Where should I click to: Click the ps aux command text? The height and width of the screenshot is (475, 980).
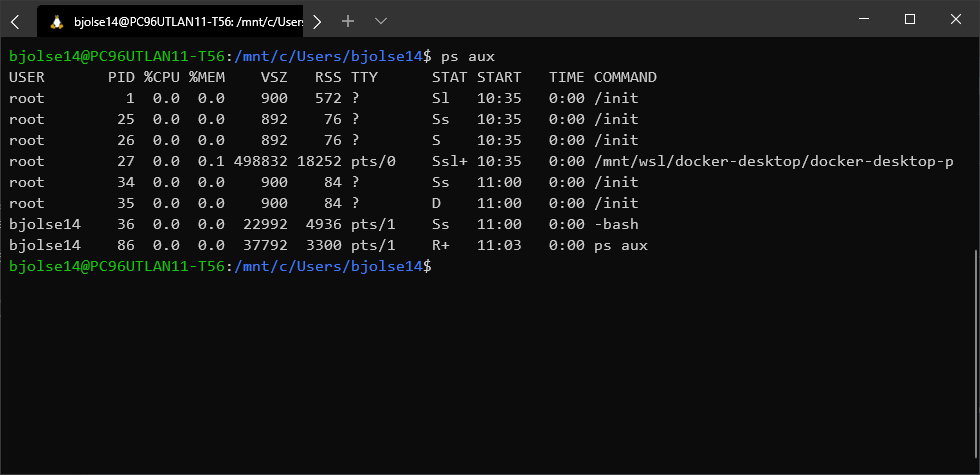click(x=468, y=57)
